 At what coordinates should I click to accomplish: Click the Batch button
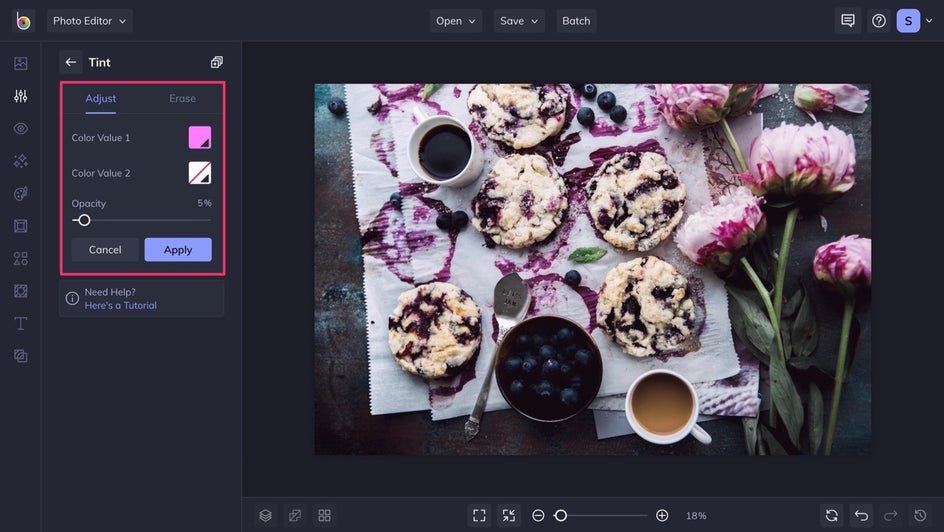[576, 21]
